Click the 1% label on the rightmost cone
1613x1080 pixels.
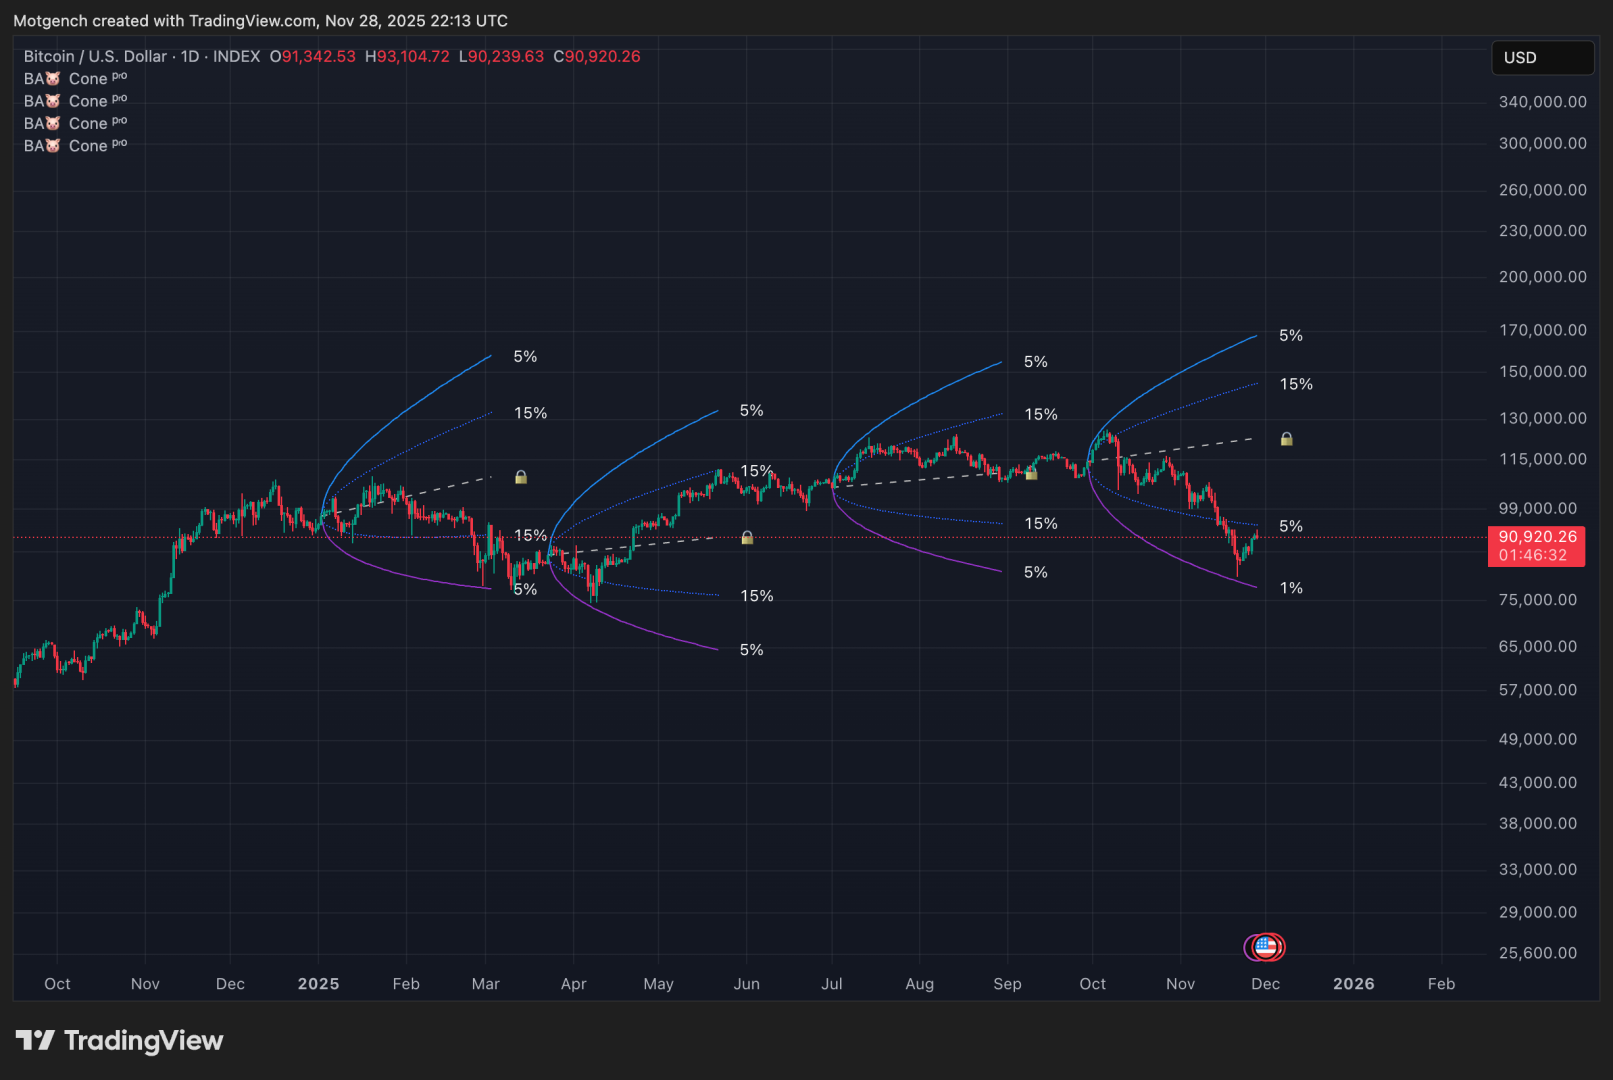[1291, 588]
